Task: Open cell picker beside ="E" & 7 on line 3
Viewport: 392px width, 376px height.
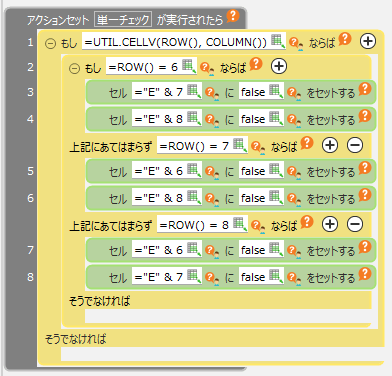Action: pyautogui.click(x=194, y=91)
